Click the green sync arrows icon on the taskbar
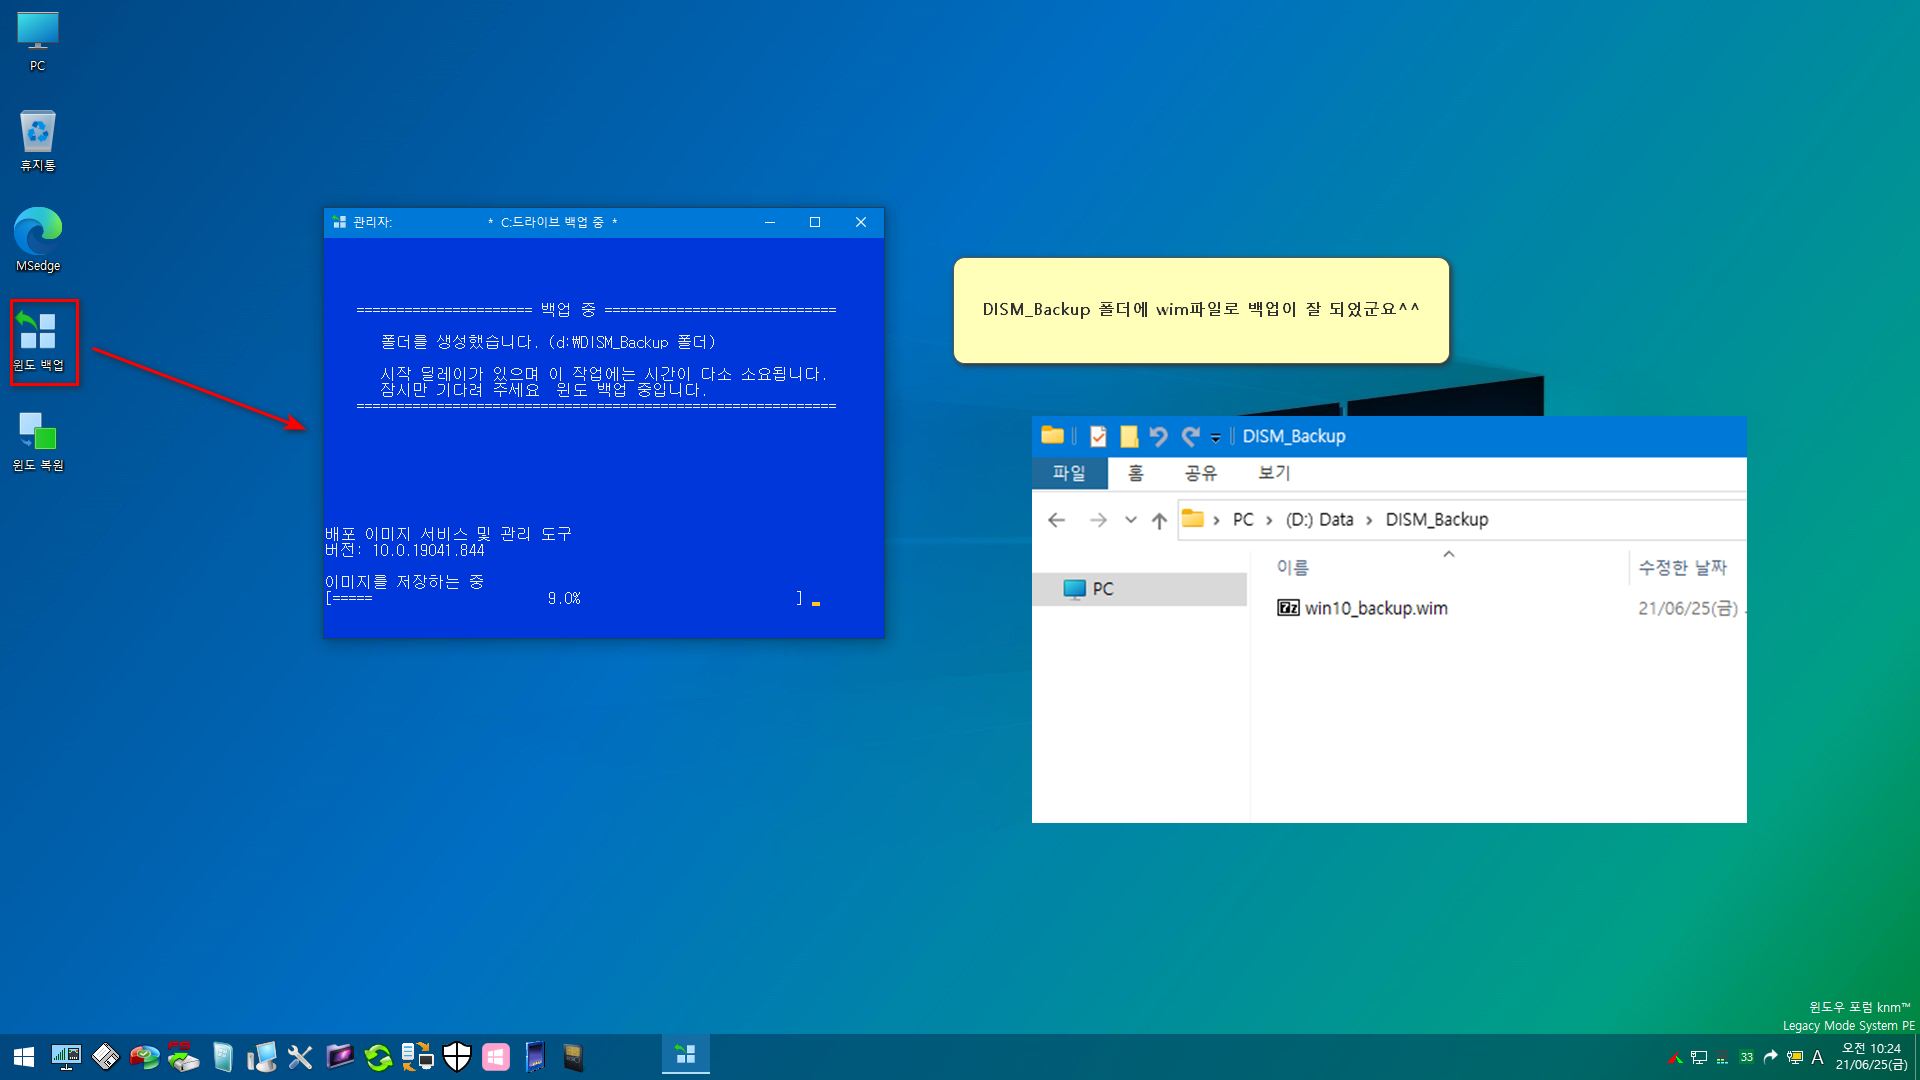 378,1056
